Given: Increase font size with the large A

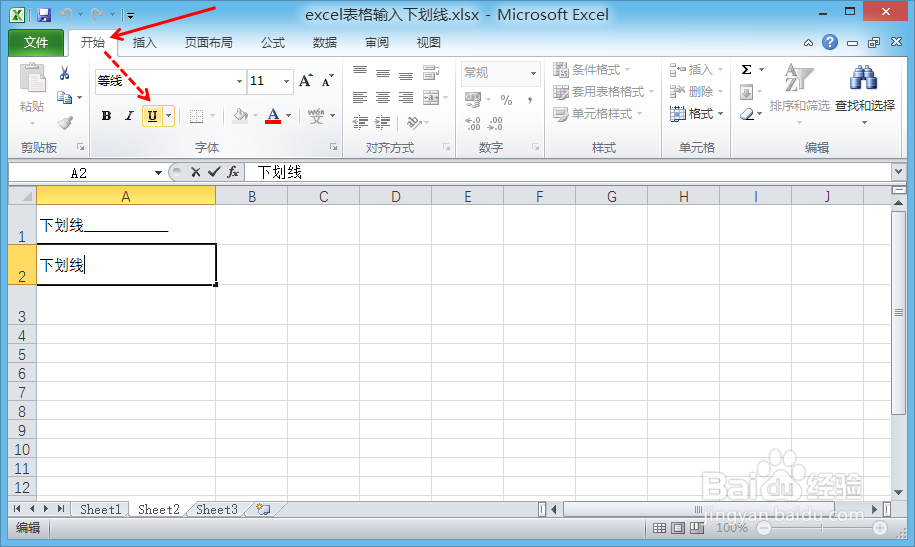Looking at the screenshot, I should pyautogui.click(x=306, y=81).
